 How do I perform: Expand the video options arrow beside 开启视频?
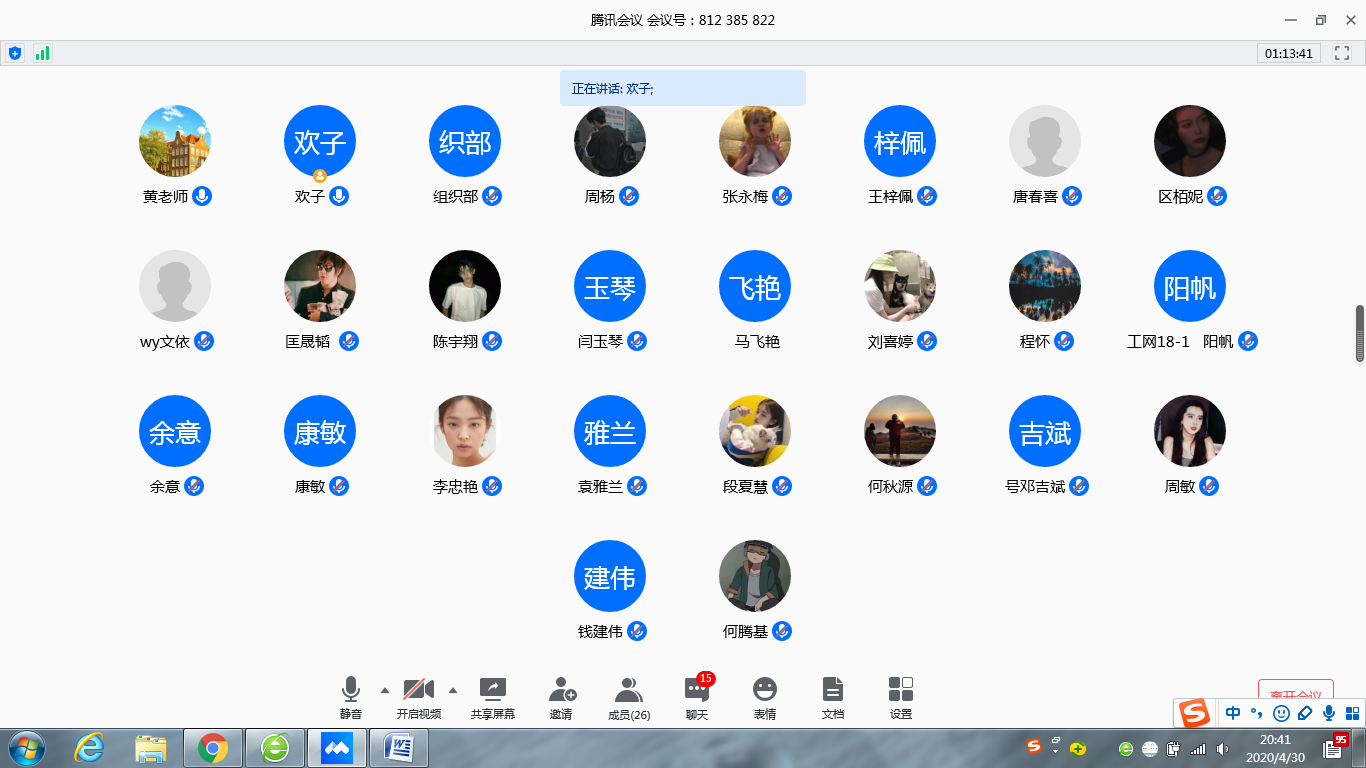[453, 690]
